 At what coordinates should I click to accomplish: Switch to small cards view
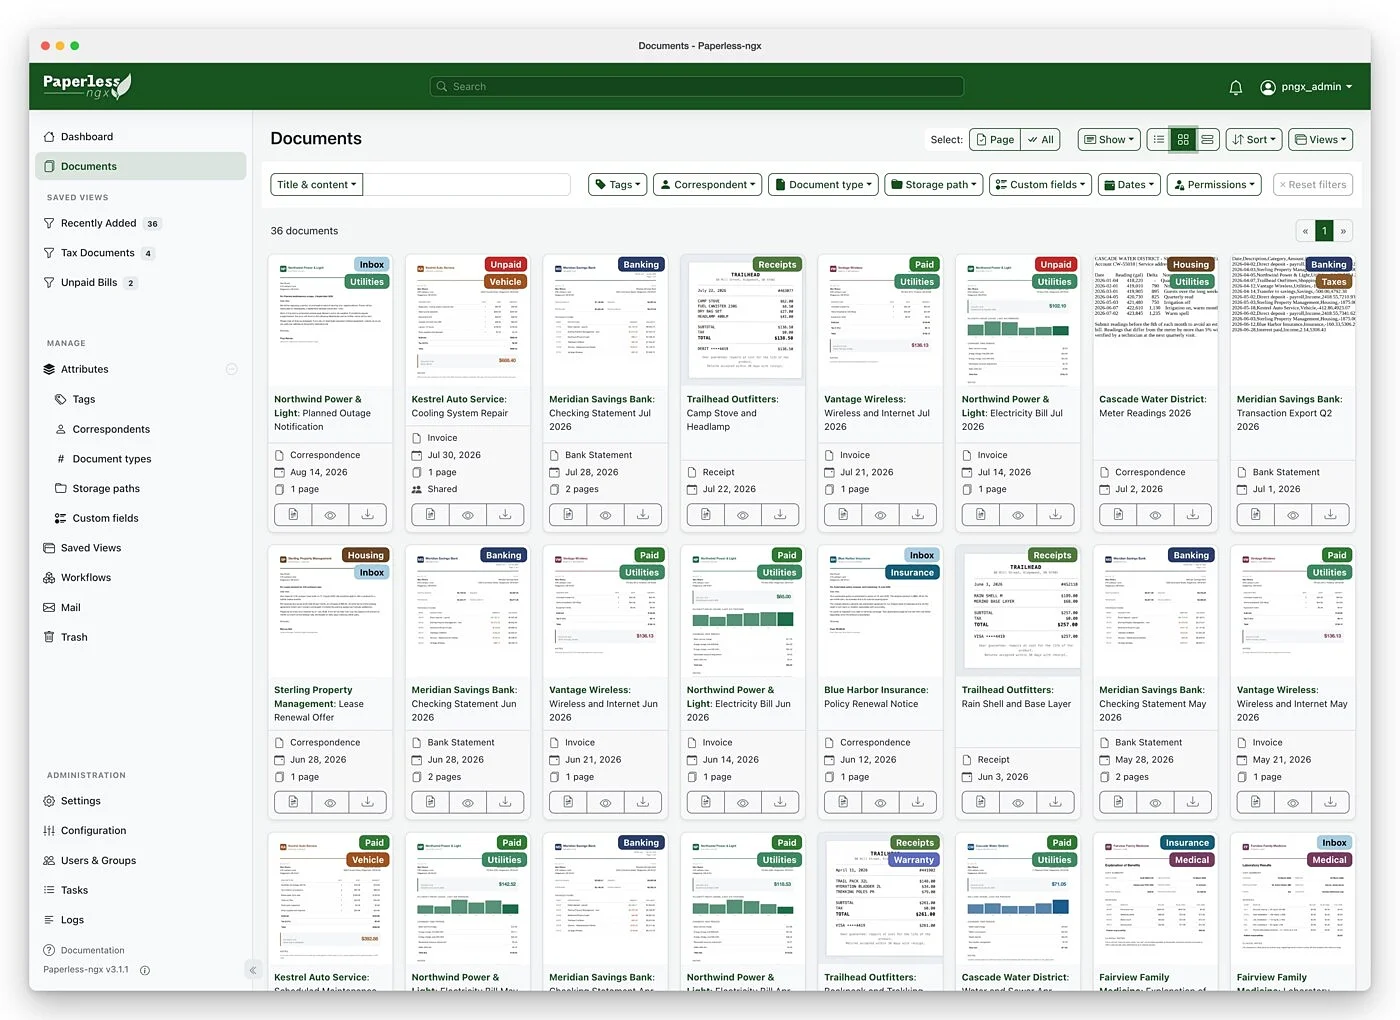pyautogui.click(x=1183, y=140)
